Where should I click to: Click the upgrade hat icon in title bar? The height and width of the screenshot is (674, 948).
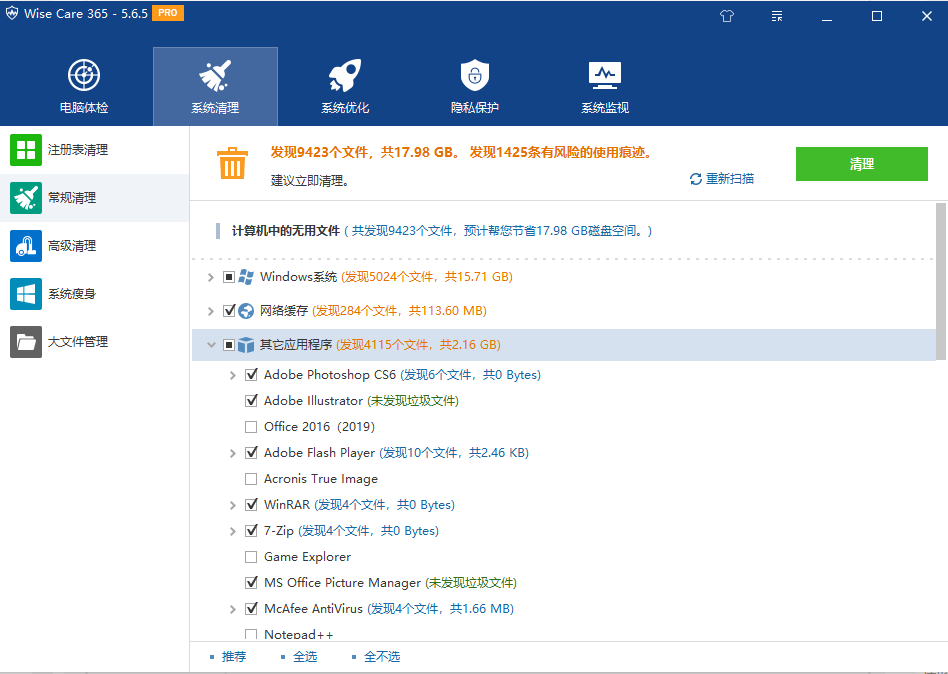(726, 16)
